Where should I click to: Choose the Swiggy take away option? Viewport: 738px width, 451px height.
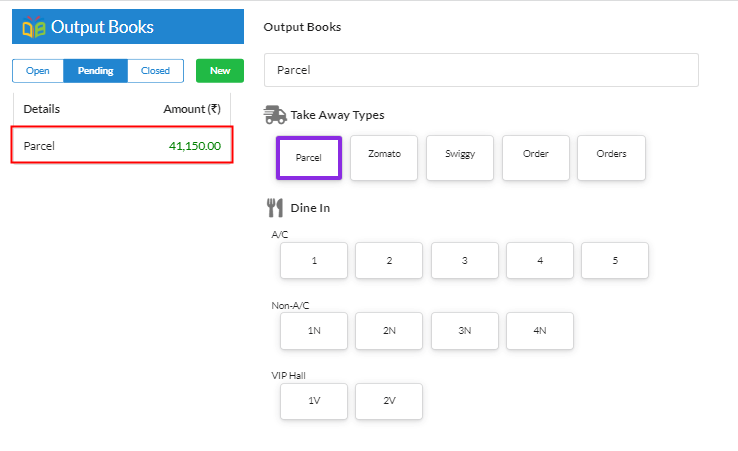460,158
